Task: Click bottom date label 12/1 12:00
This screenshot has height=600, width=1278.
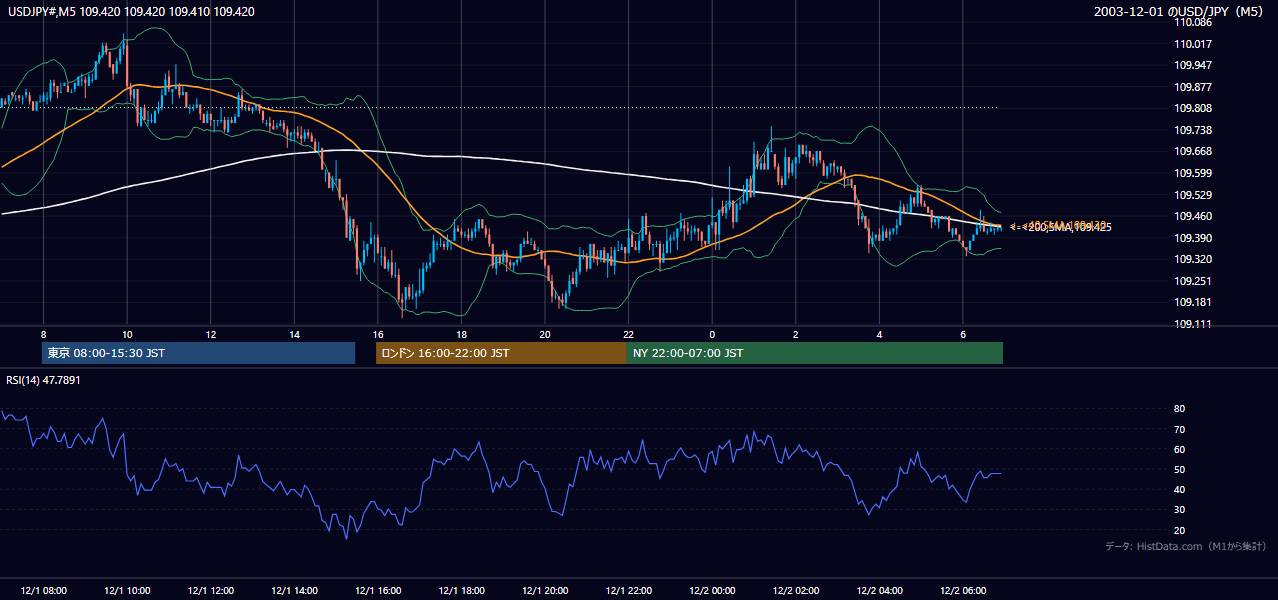Action: [211, 591]
